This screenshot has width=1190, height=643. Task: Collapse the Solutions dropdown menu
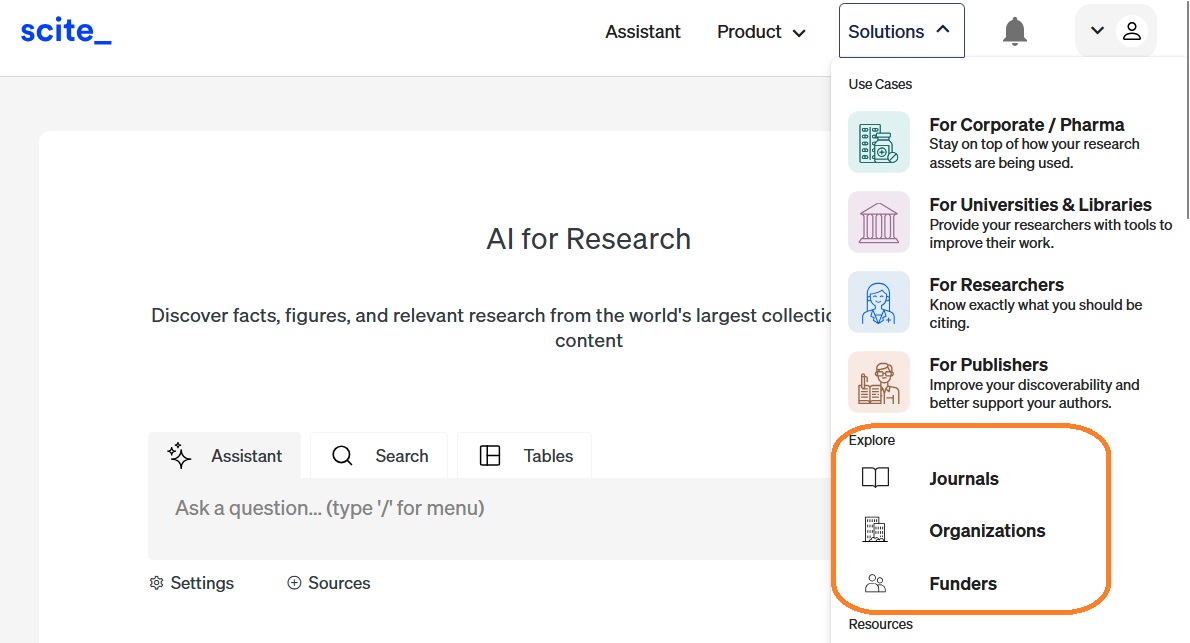(900, 31)
